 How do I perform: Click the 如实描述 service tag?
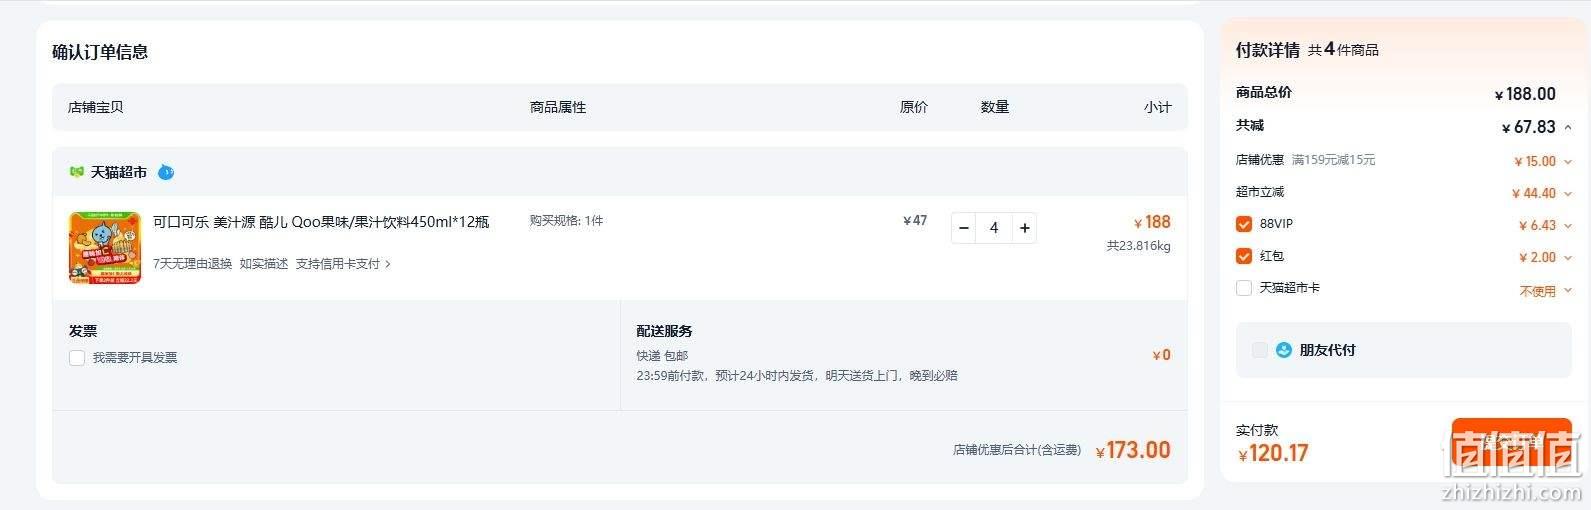click(264, 264)
